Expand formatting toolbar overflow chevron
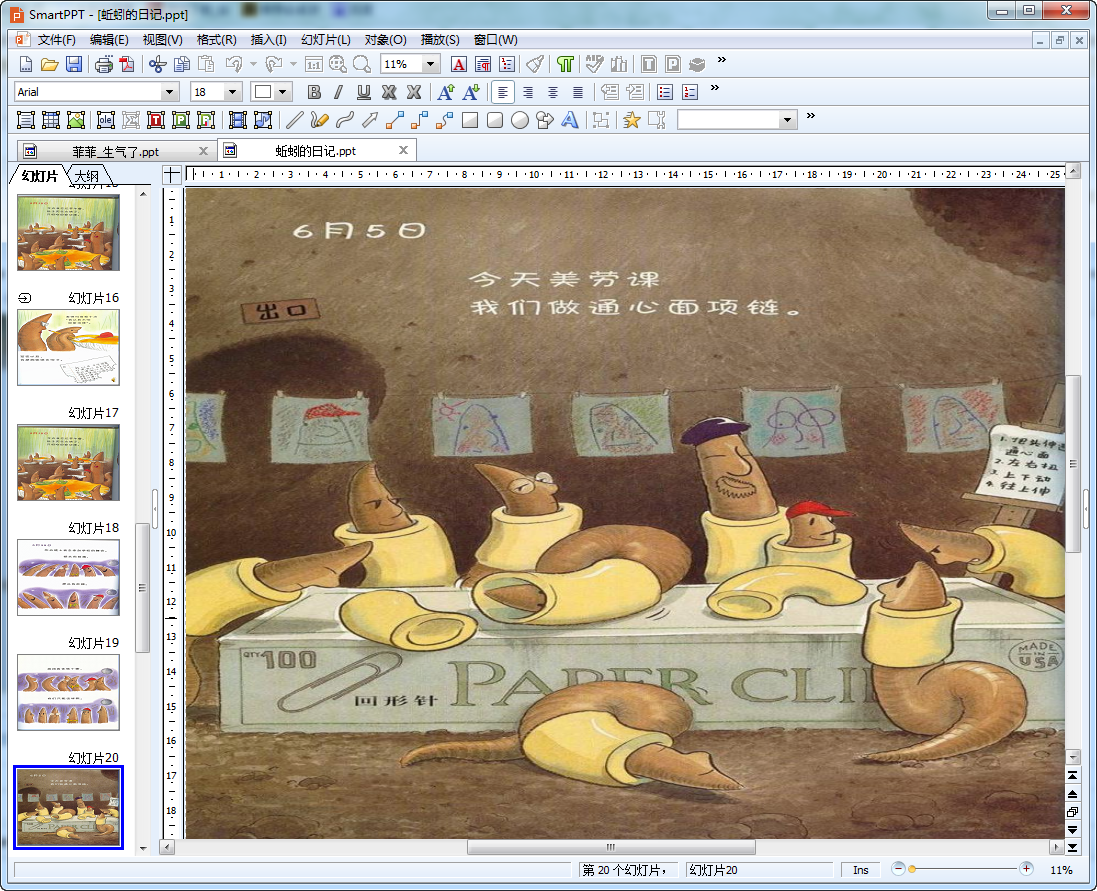Viewport: 1097px width, 891px height. tap(714, 87)
